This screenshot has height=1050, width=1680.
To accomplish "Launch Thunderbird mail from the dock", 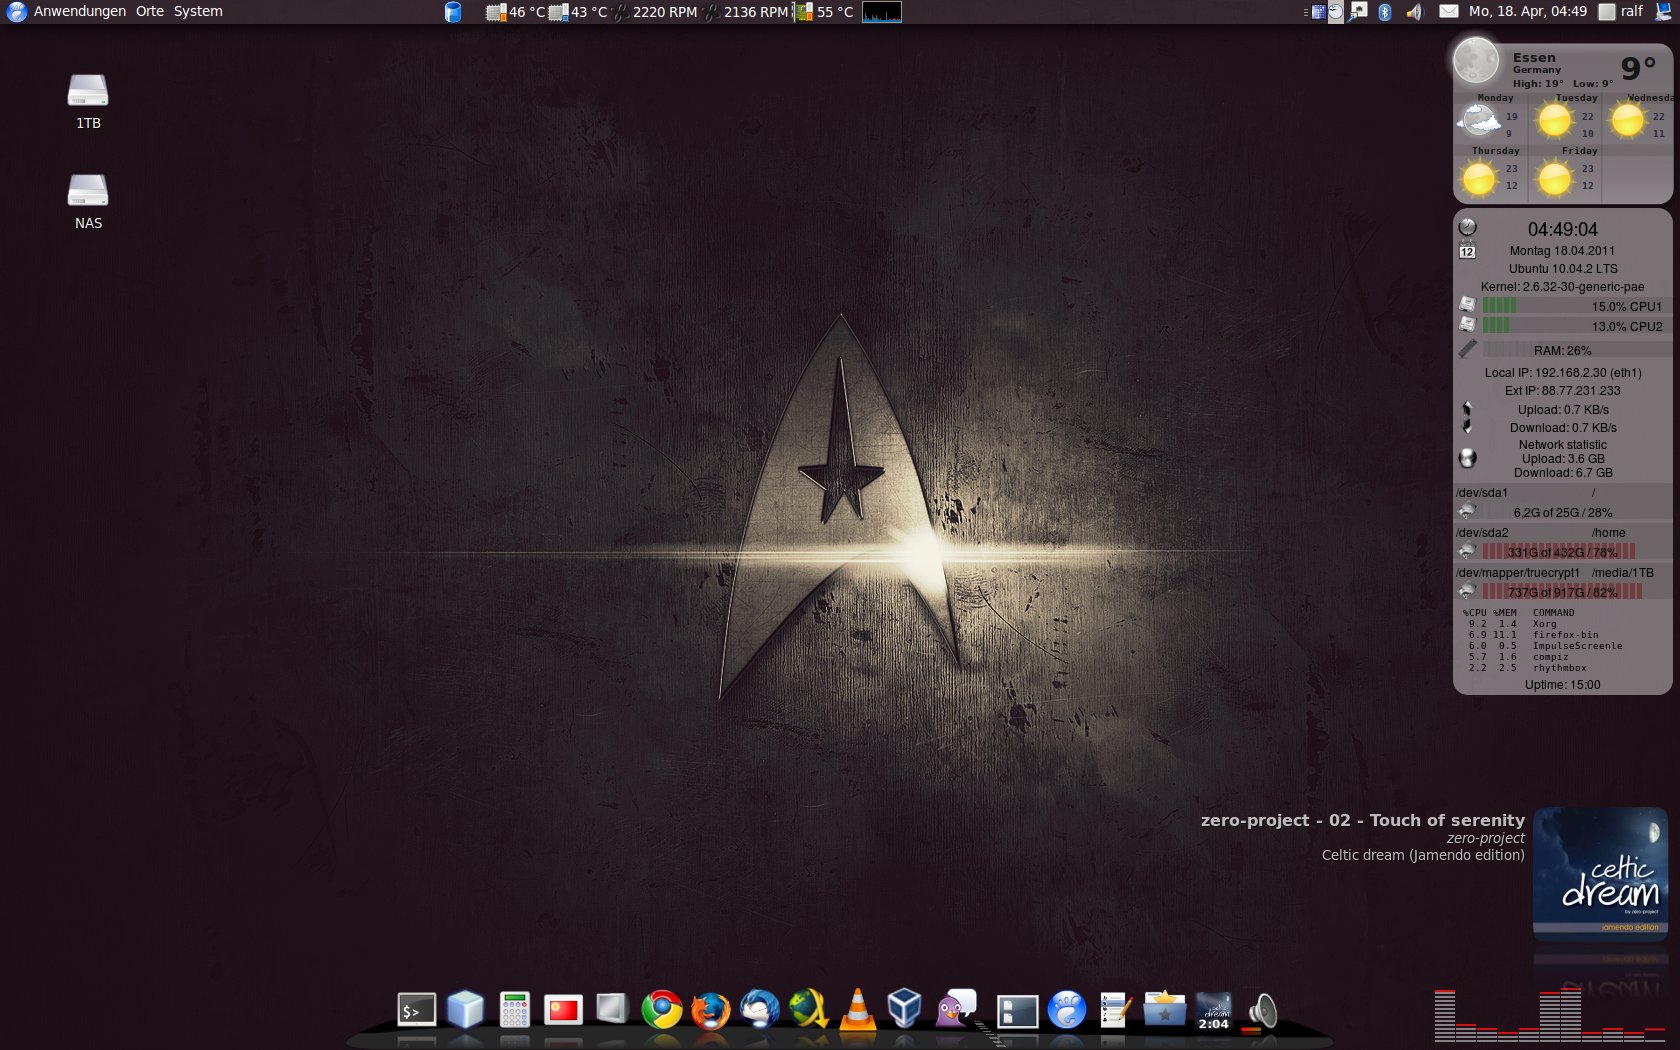I will click(x=759, y=1010).
